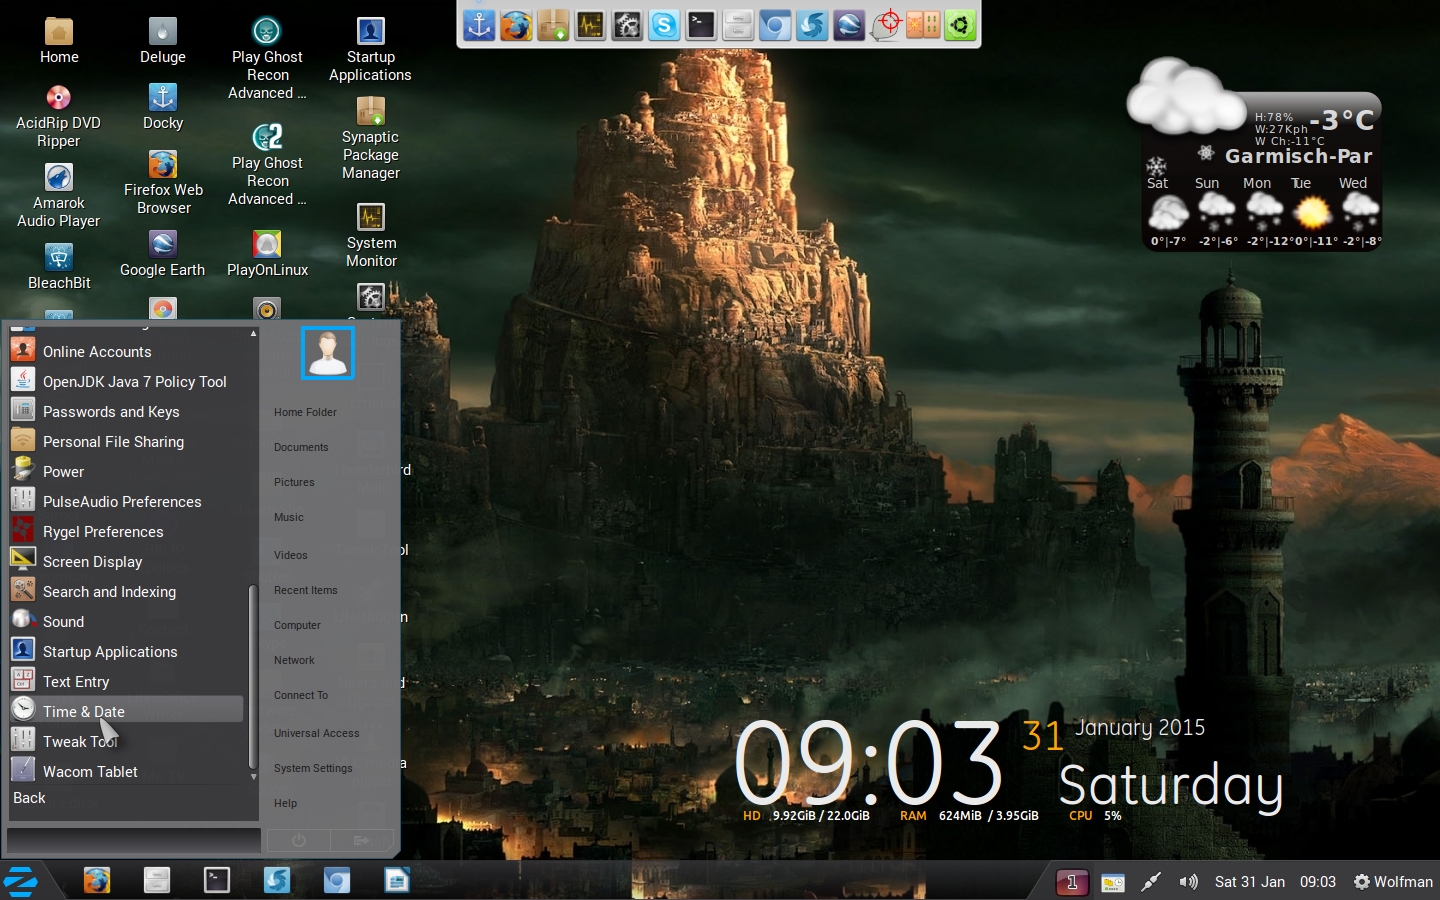Viewport: 1440px width, 900px height.
Task: Launch the System Monitor desktop shortcut
Action: coord(371,236)
